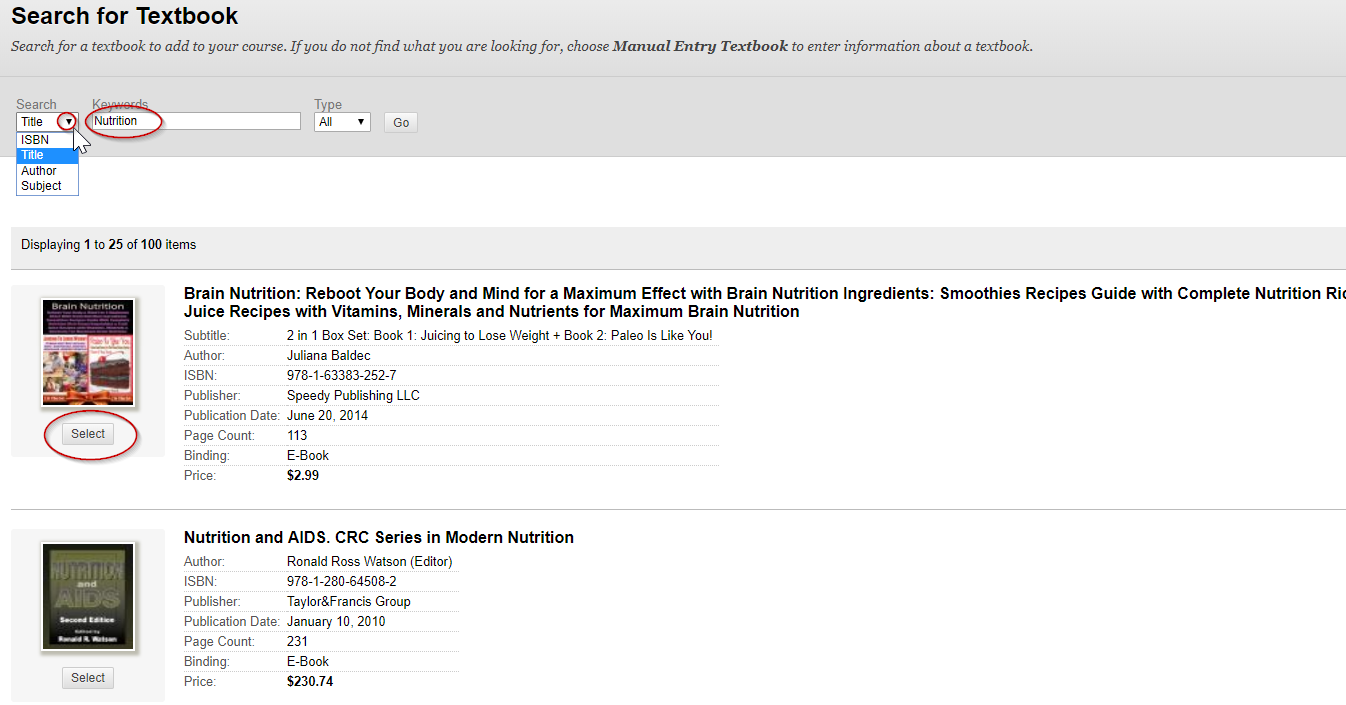Click the Displaying 1 to 25 results text

(108, 244)
